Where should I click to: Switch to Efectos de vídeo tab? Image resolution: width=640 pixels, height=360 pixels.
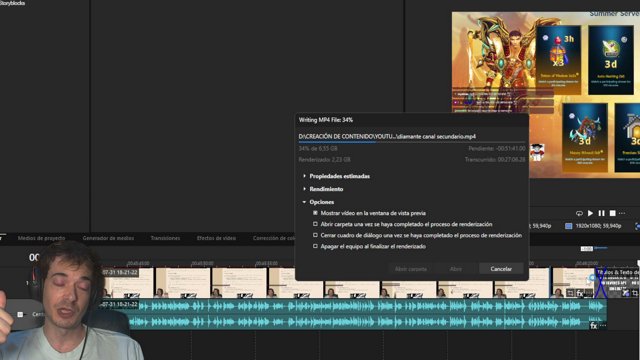[216, 238]
